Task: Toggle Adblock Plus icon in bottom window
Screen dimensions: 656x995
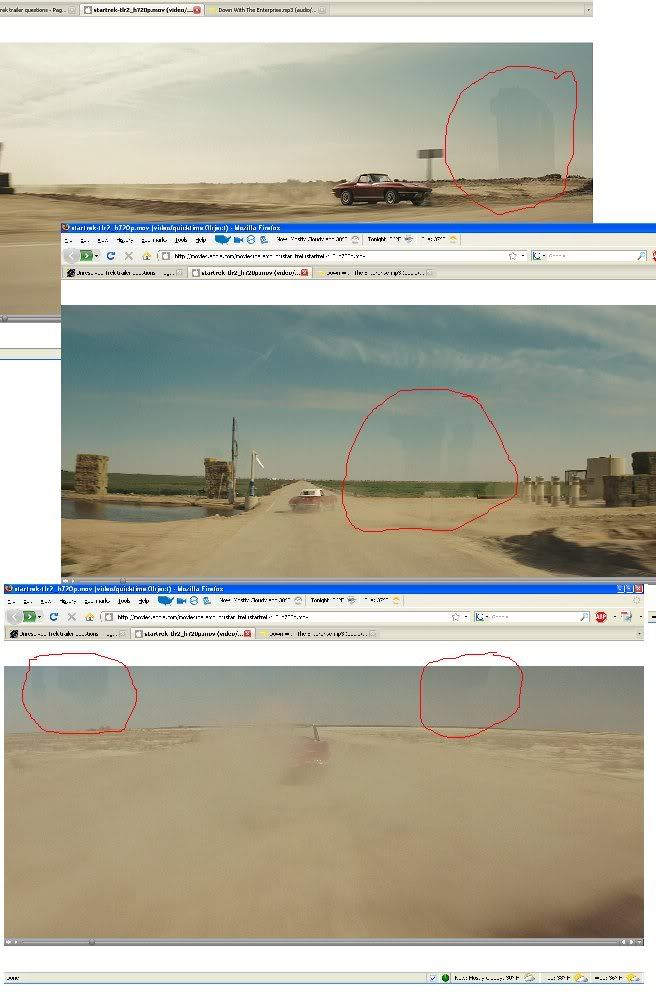Action: point(601,617)
